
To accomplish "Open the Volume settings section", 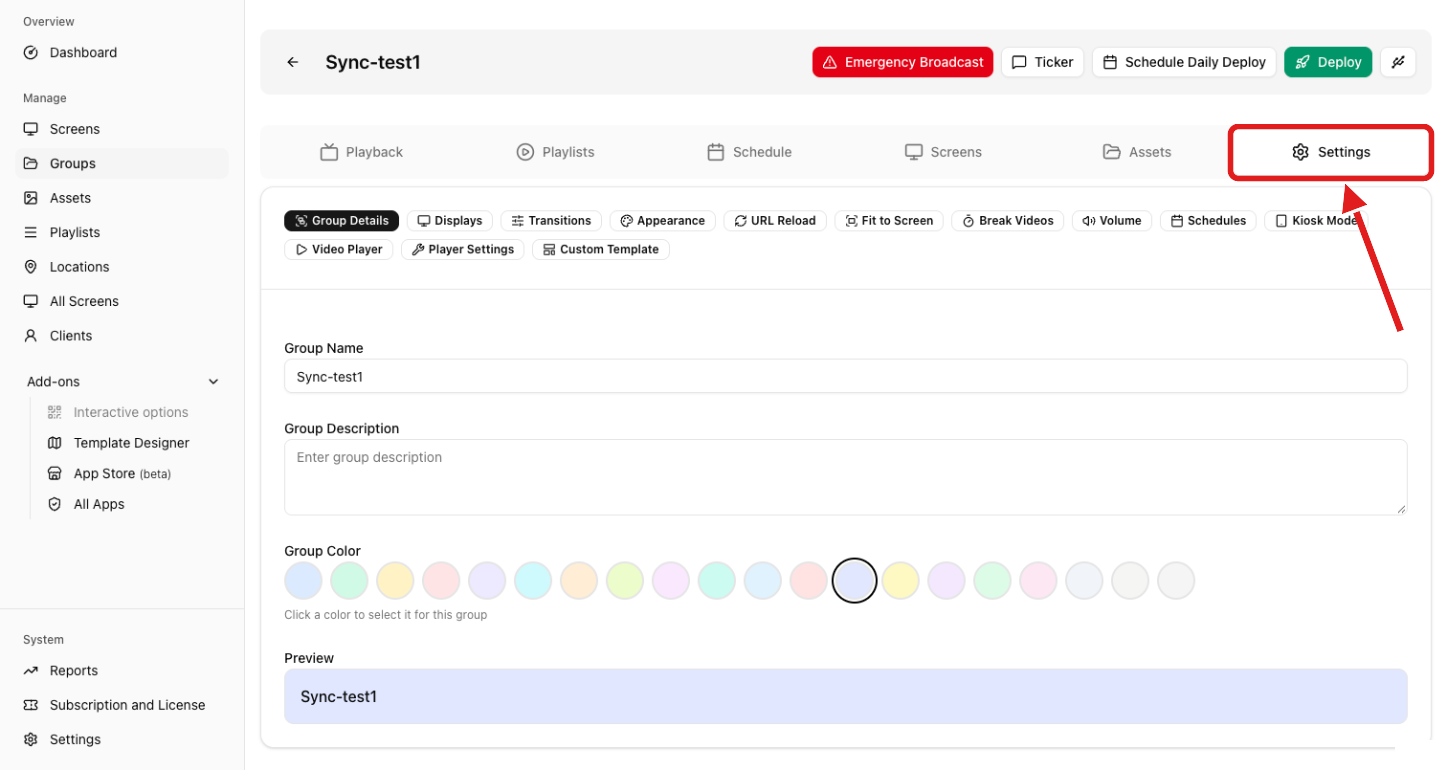I will 1112,221.
